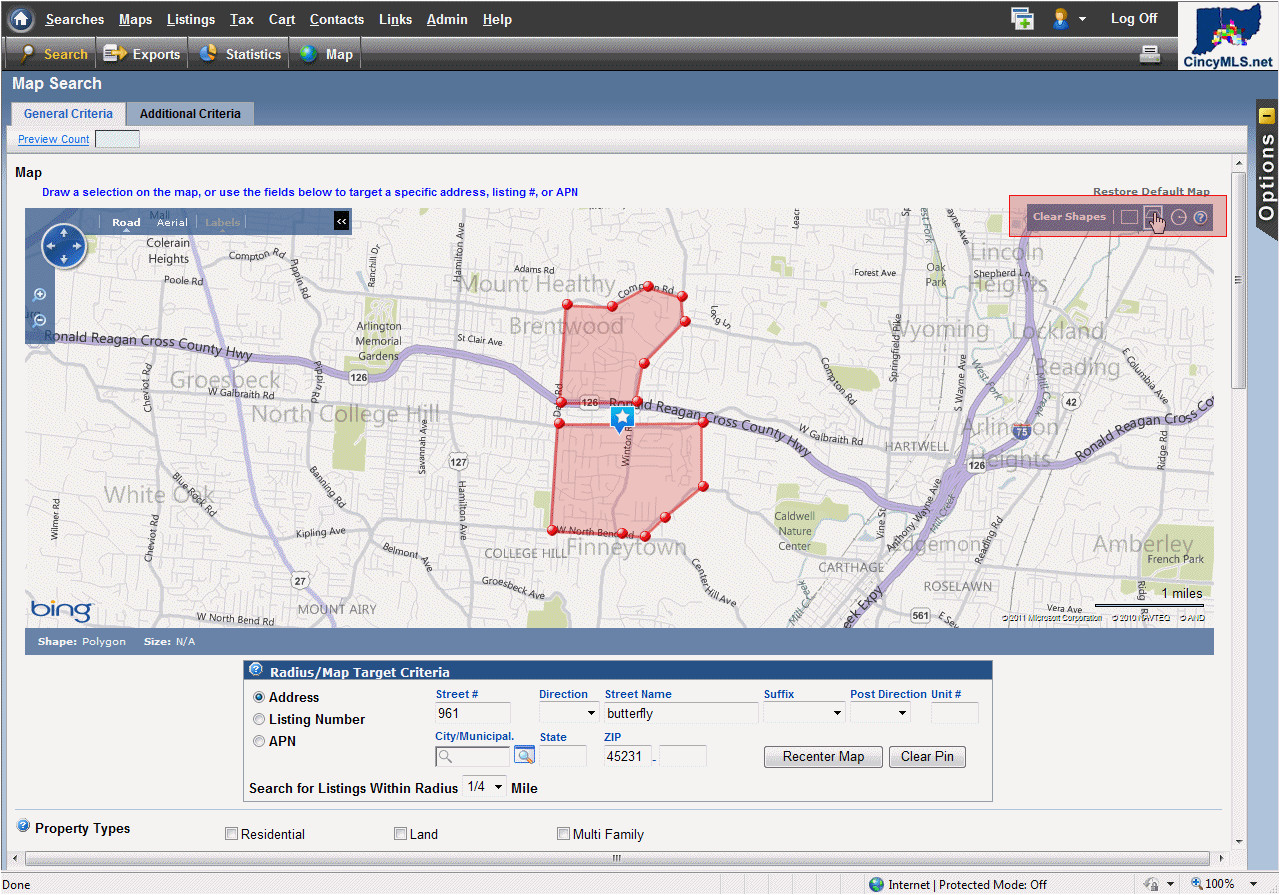This screenshot has height=895, width=1280.
Task: Open the Maps menu
Action: pos(135,19)
